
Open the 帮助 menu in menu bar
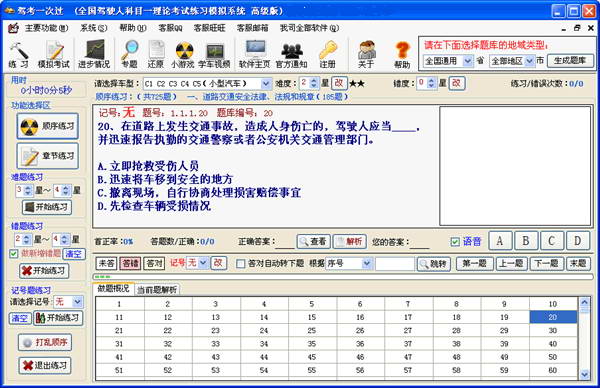point(133,28)
